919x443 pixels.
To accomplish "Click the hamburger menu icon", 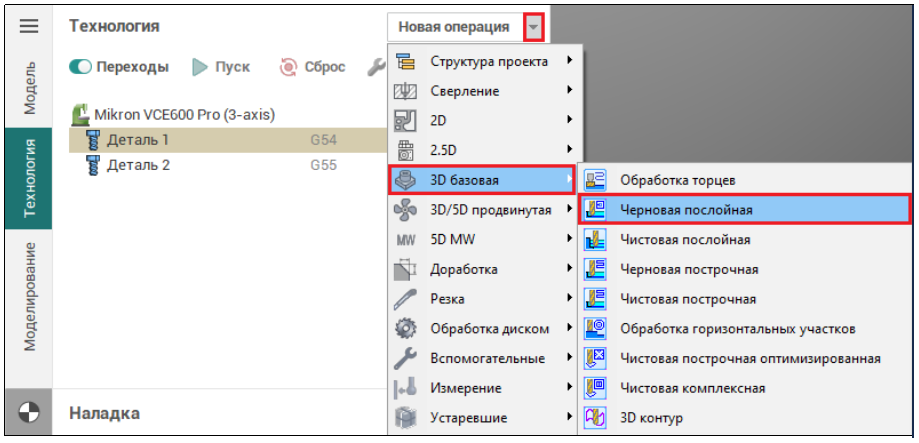I will click(x=29, y=26).
